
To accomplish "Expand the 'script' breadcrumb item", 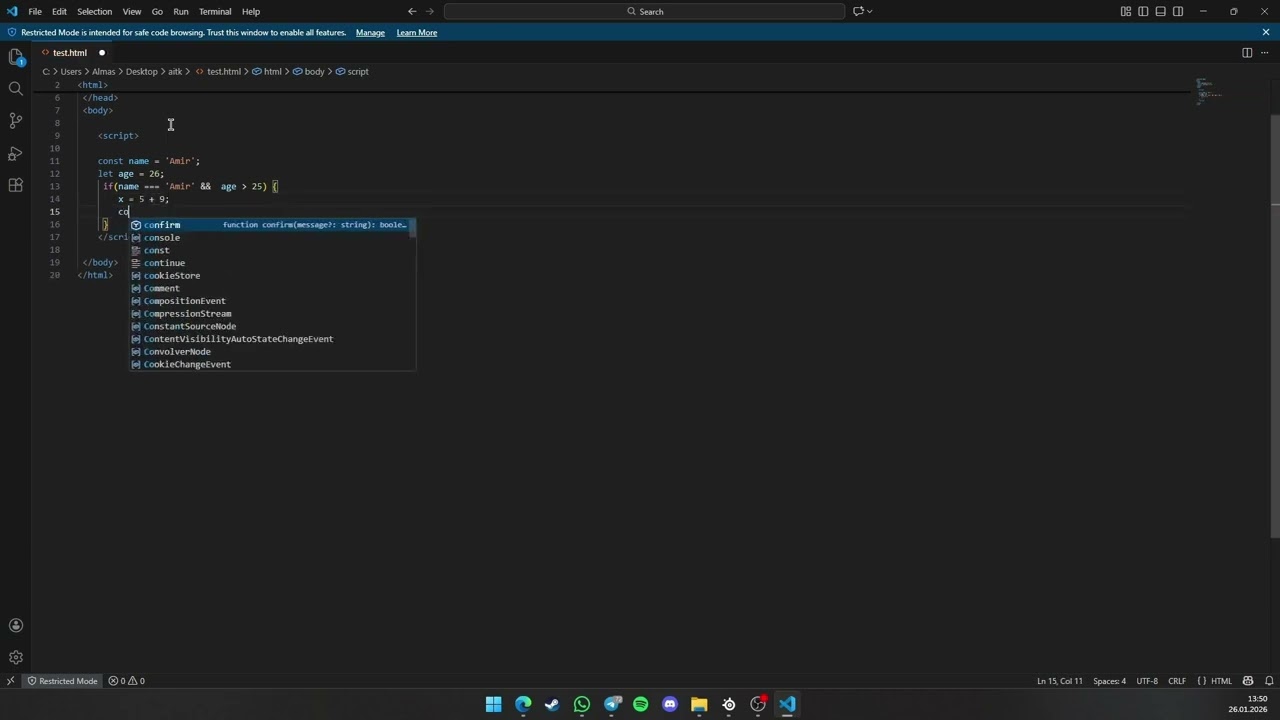I will pyautogui.click(x=352, y=71).
